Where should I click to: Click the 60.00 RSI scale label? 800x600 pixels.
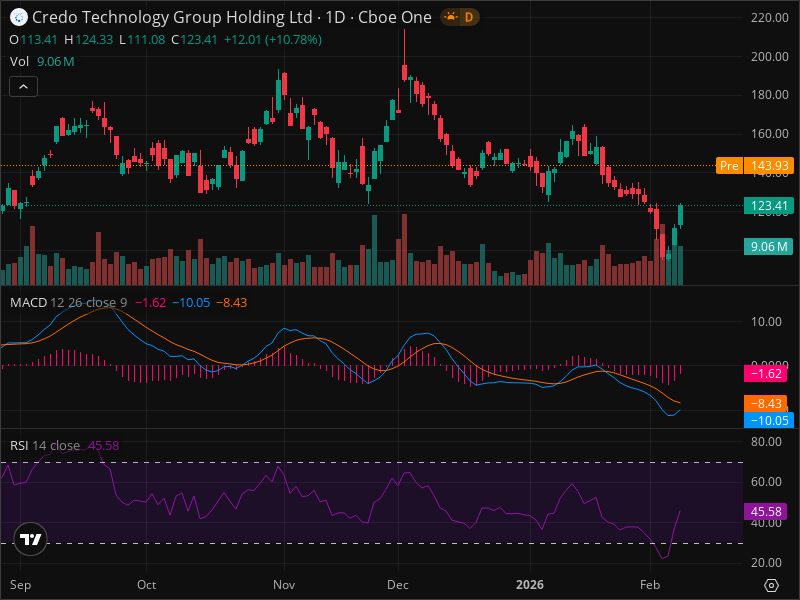coord(766,482)
